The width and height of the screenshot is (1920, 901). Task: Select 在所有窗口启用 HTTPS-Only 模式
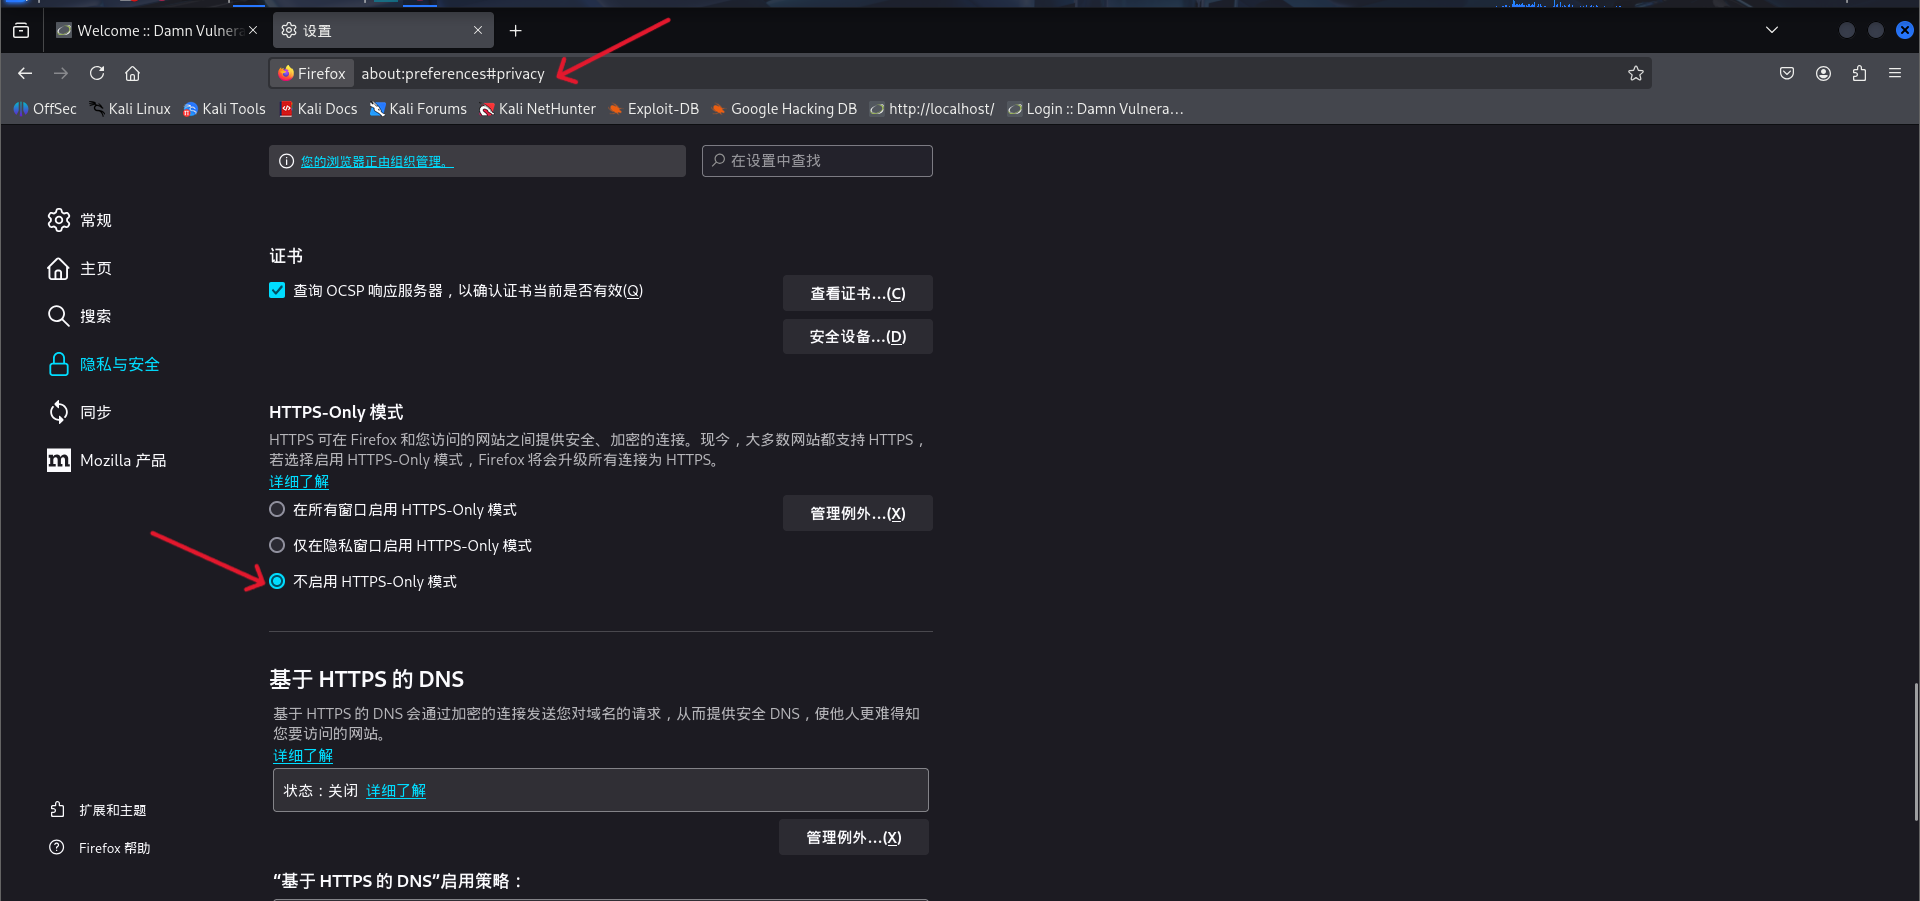pyautogui.click(x=277, y=509)
